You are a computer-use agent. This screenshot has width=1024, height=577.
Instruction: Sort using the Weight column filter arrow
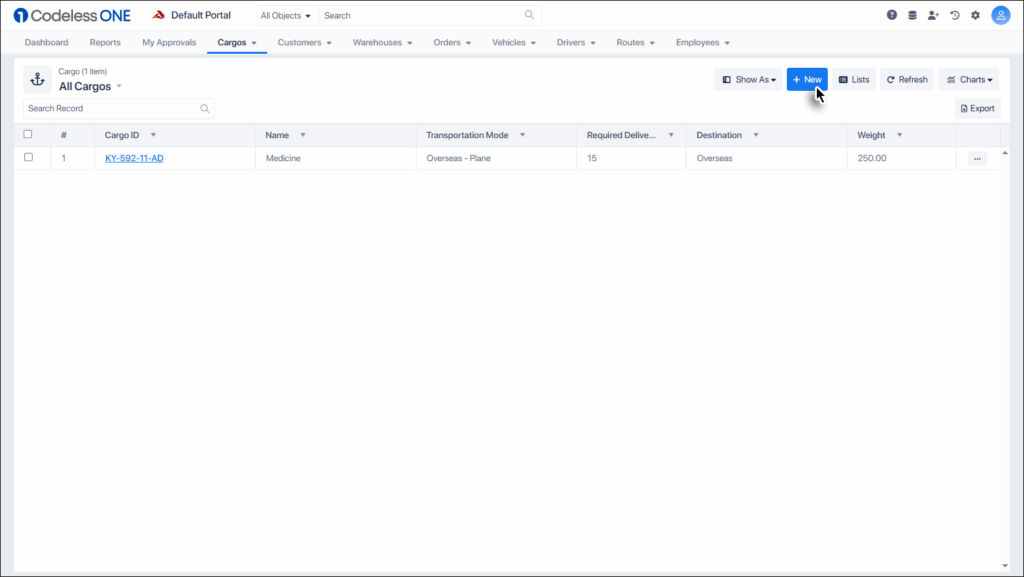click(x=898, y=134)
